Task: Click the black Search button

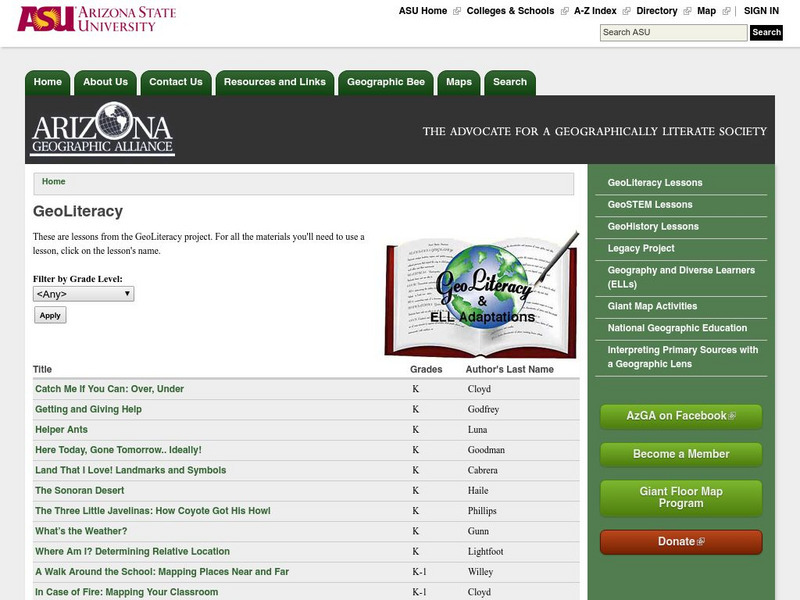Action: [x=766, y=32]
